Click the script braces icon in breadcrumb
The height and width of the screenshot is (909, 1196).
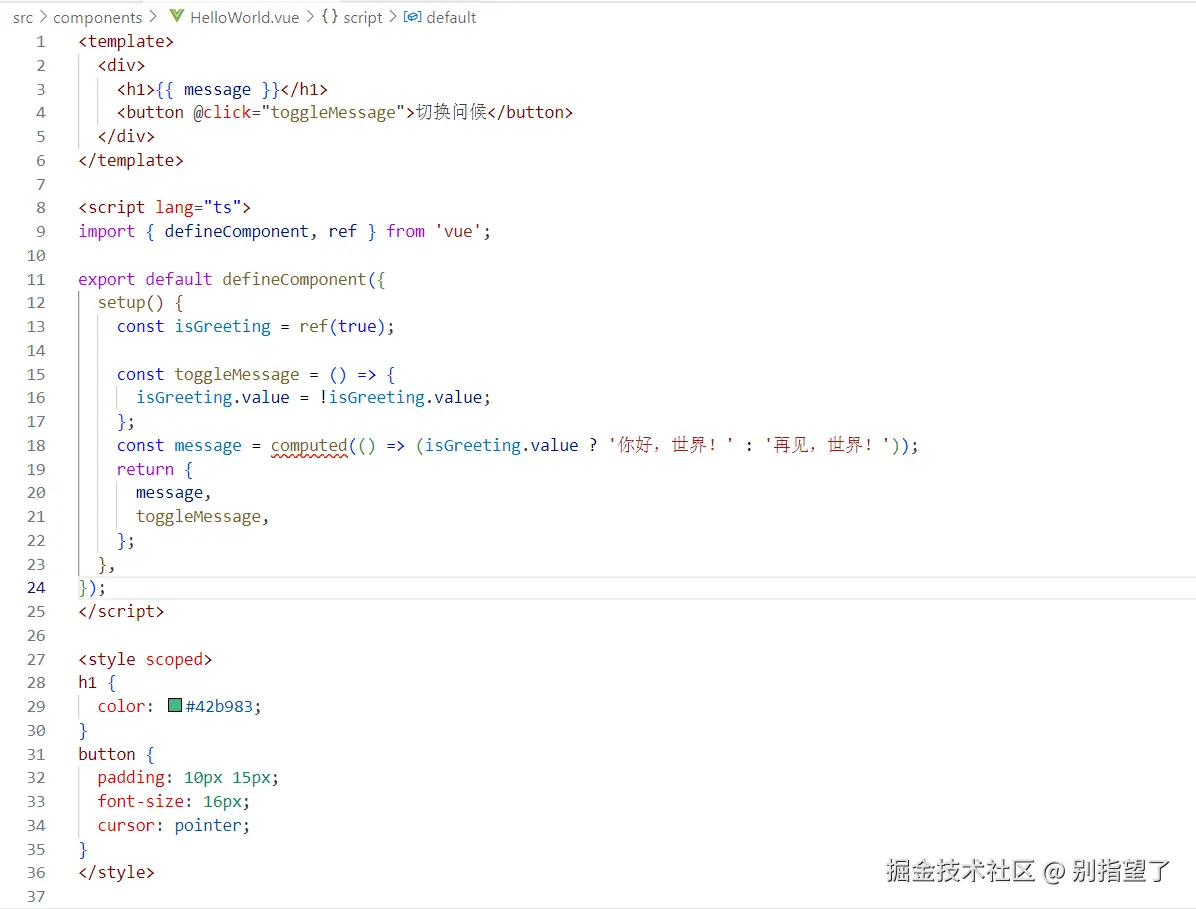coord(330,16)
